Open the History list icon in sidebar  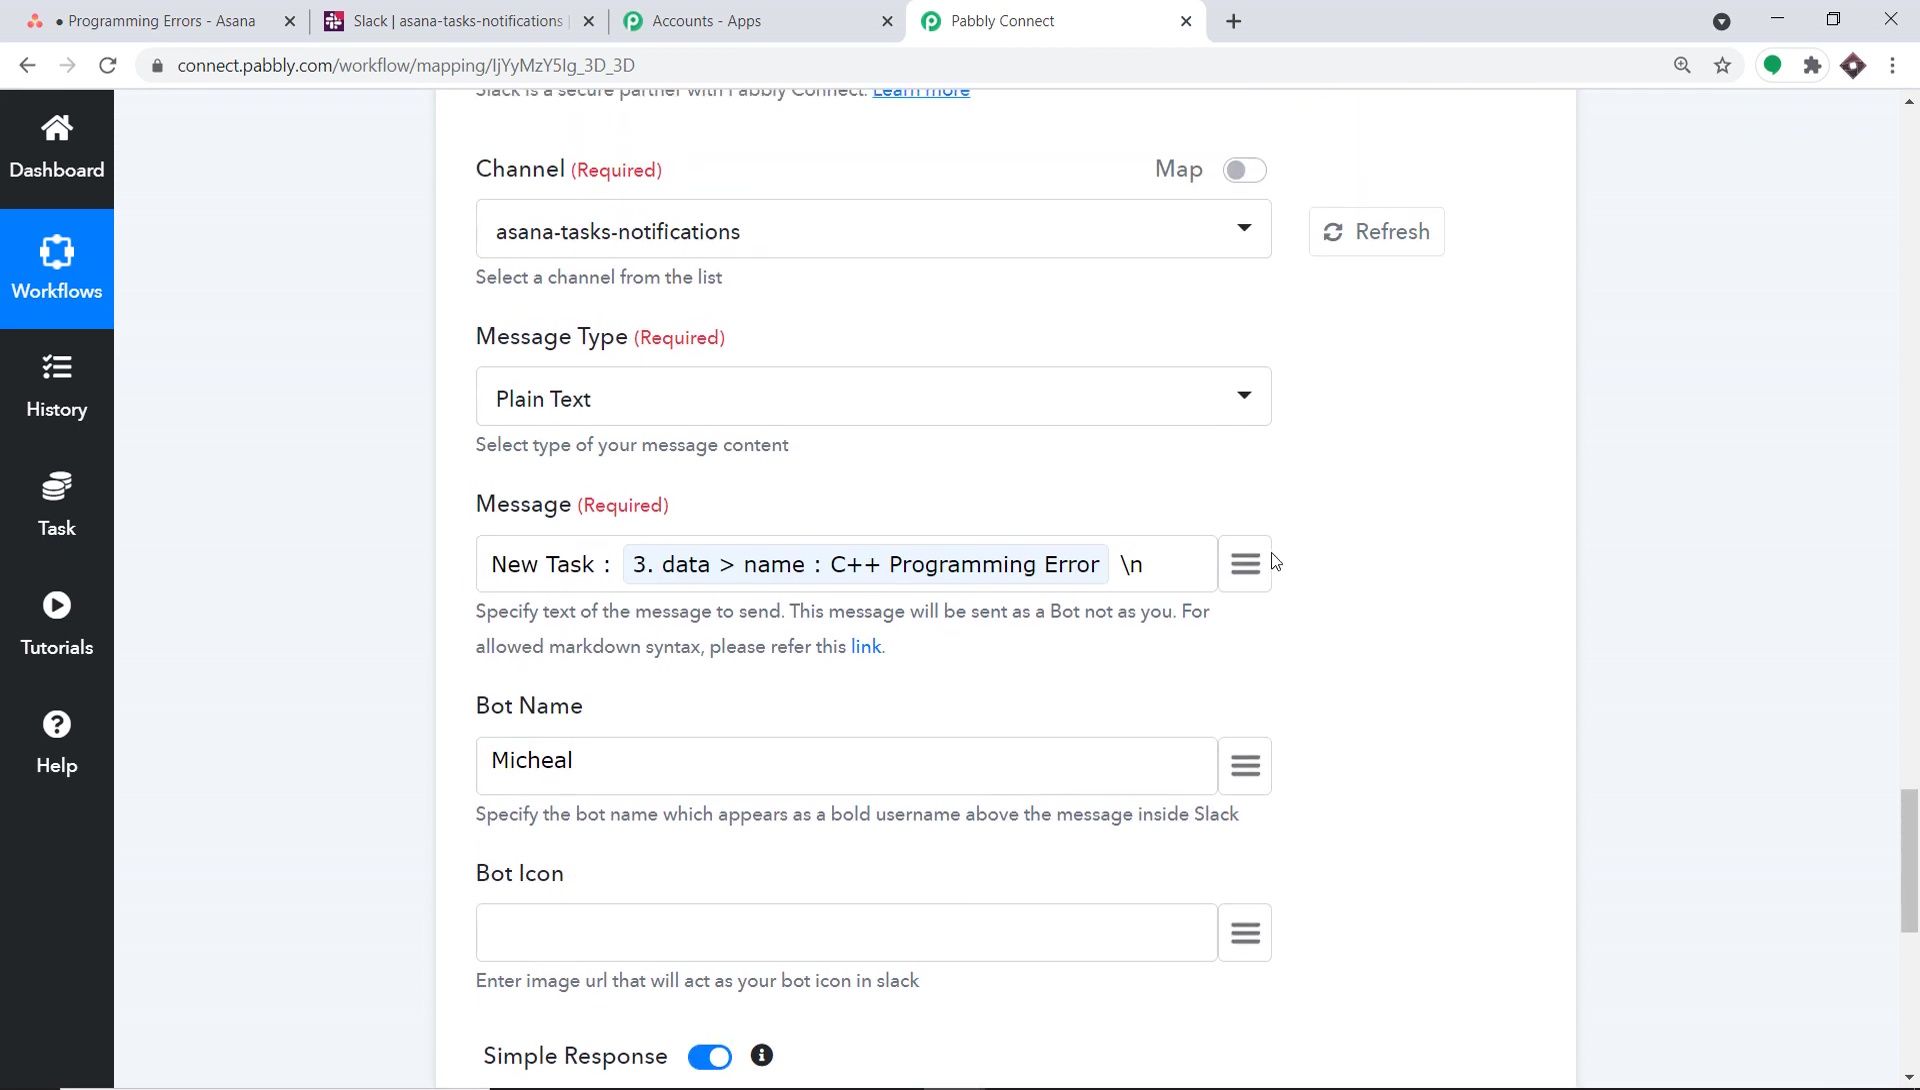click(57, 367)
